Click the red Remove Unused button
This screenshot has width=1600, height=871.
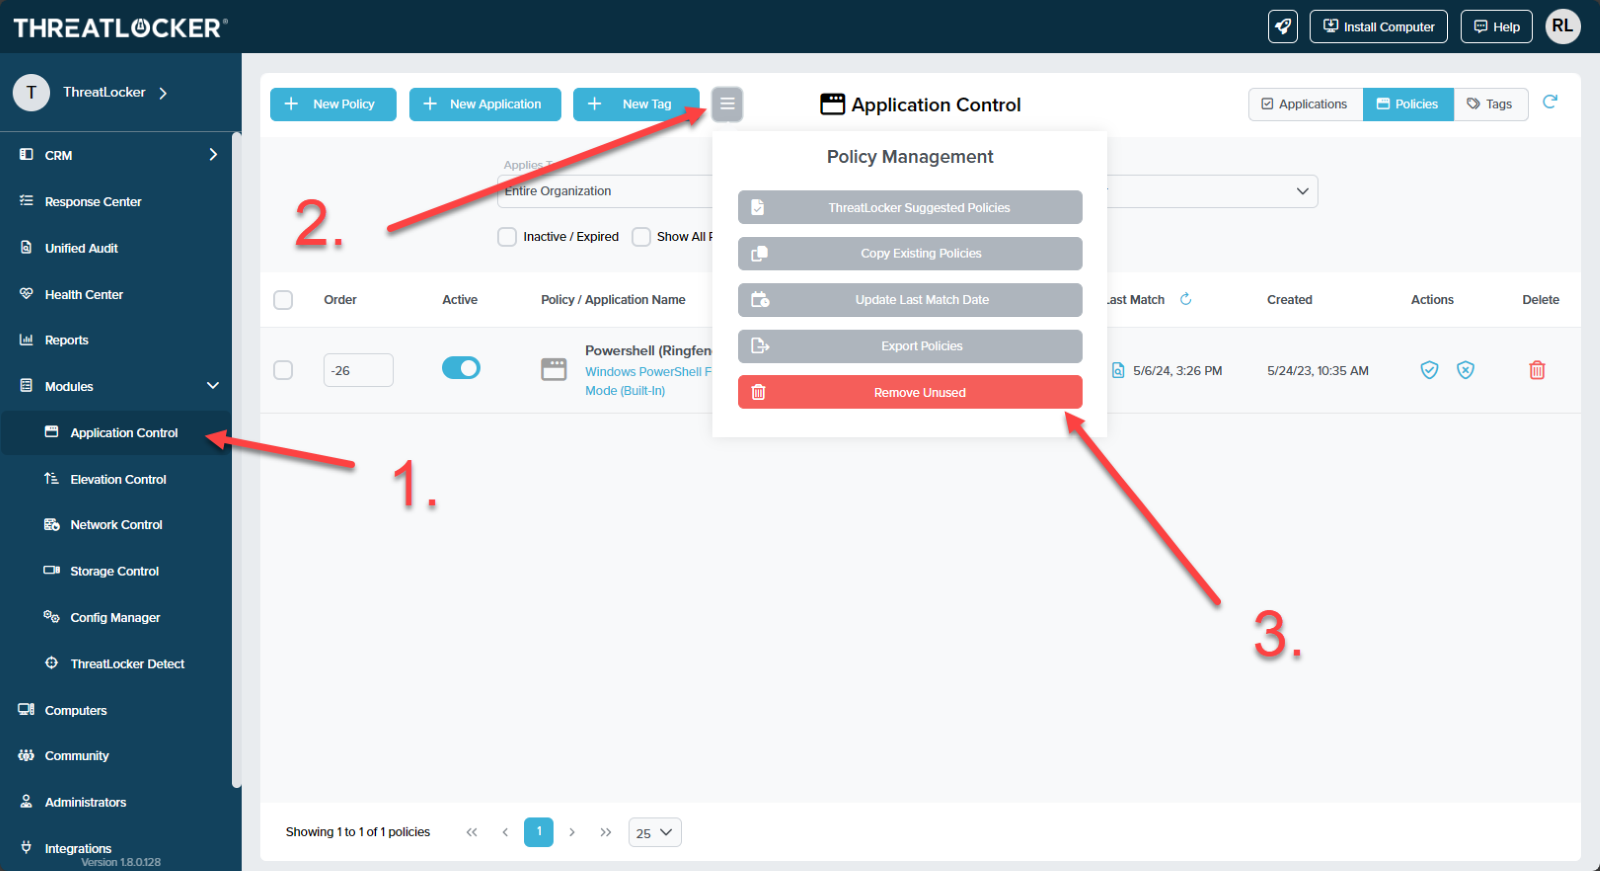point(910,392)
